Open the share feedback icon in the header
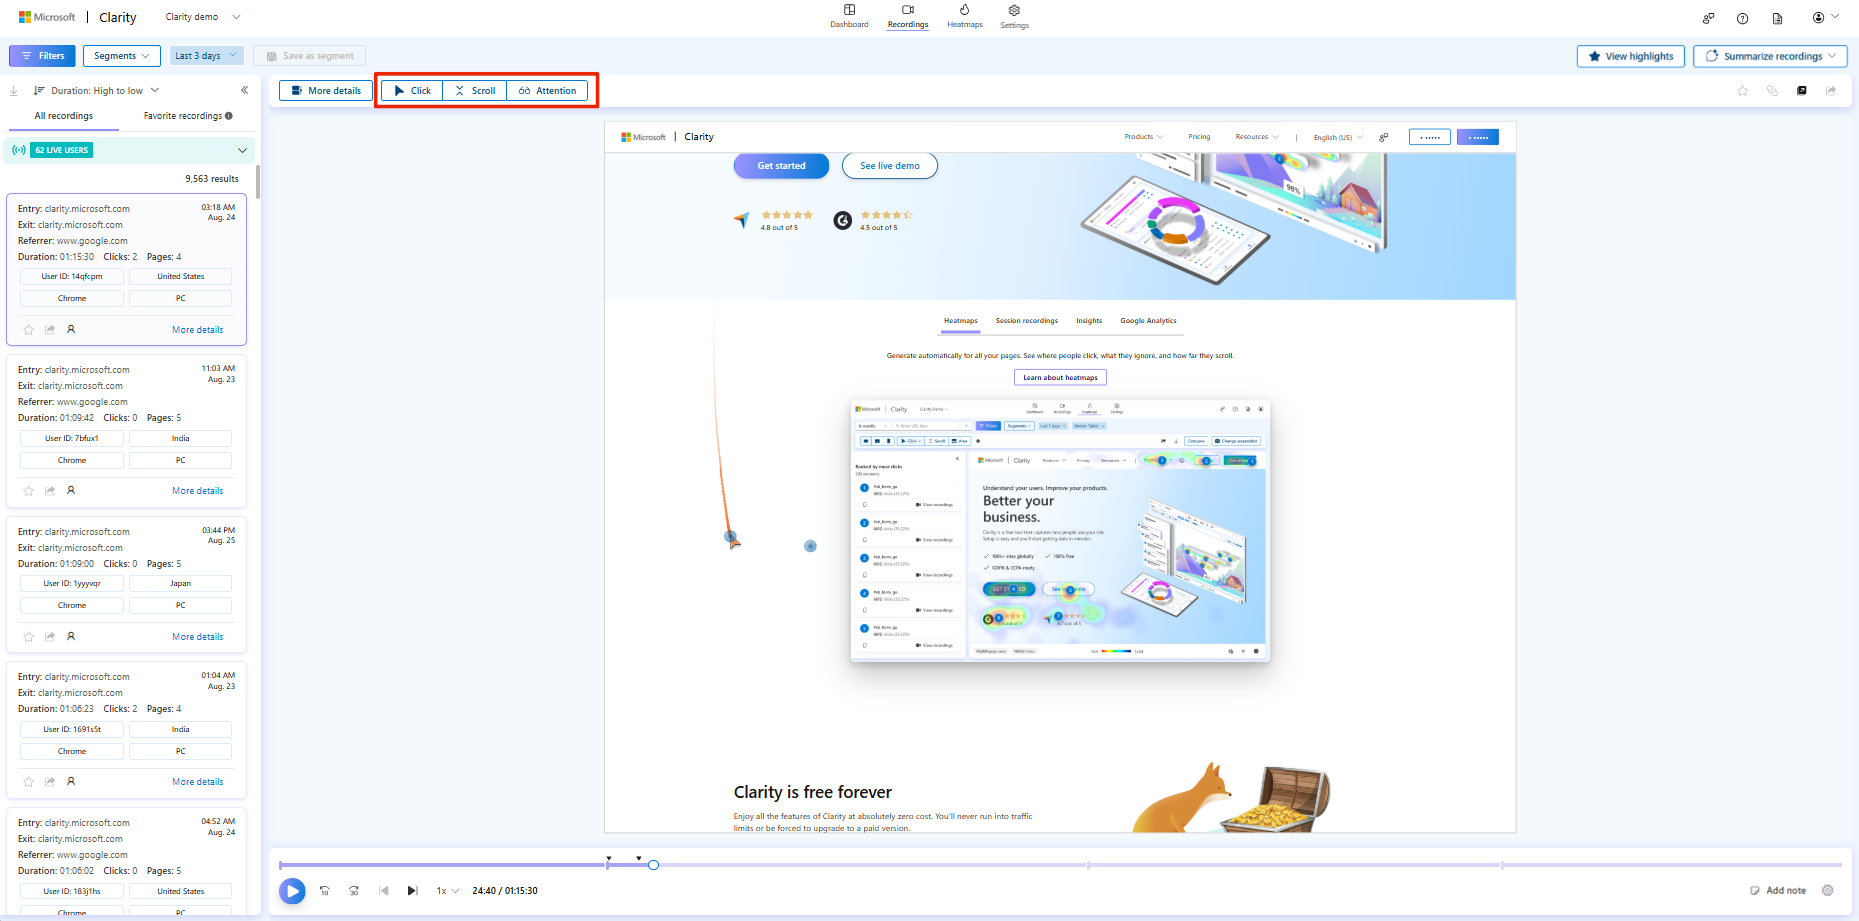The image size is (1859, 921). tap(1709, 18)
